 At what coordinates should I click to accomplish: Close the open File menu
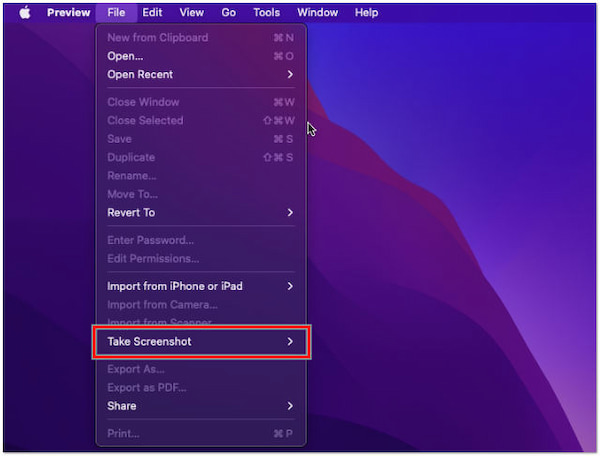[116, 13]
